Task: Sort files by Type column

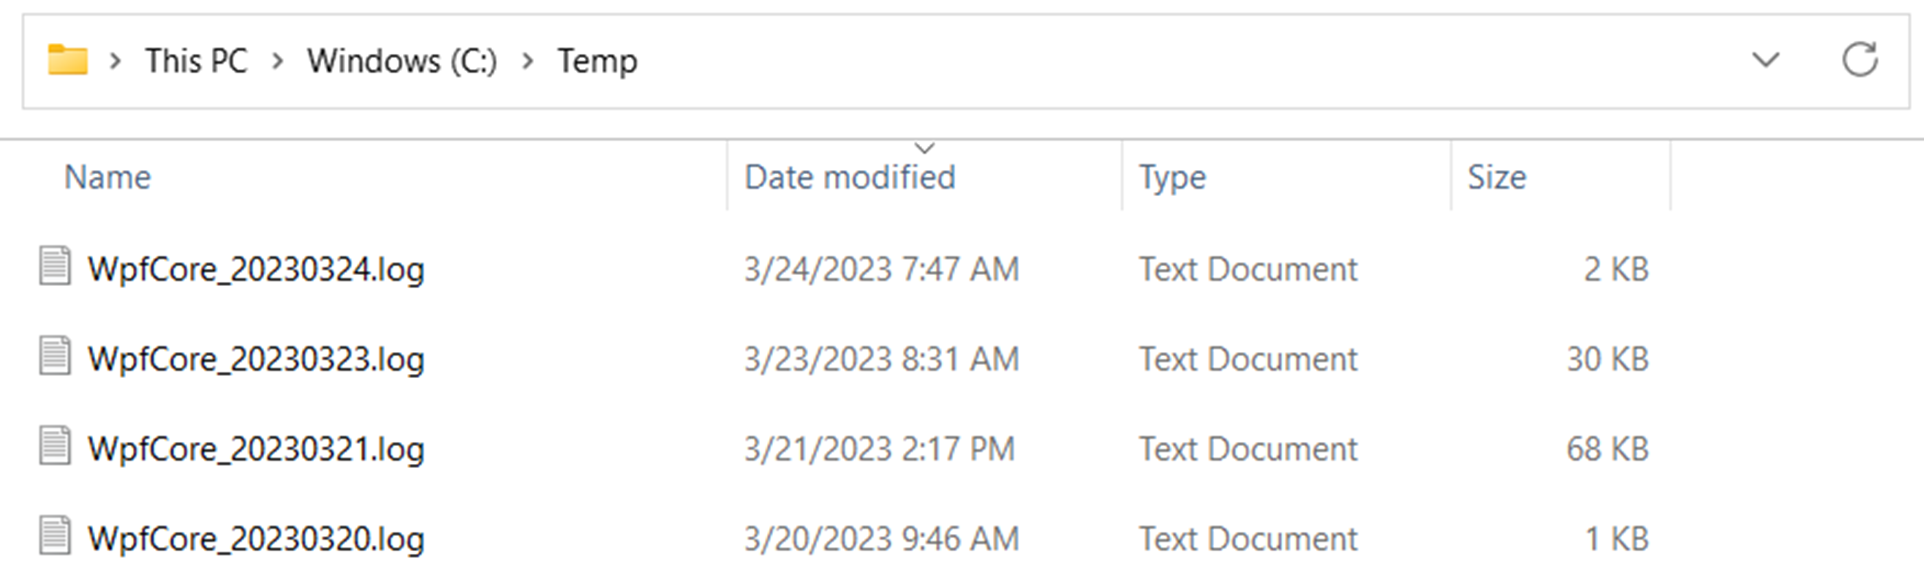Action: 1172,177
